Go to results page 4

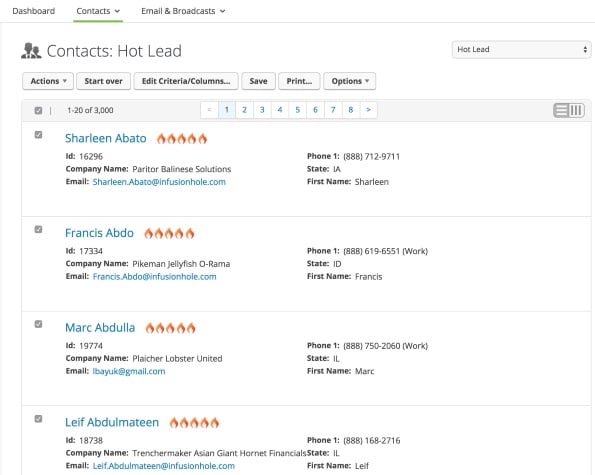(x=280, y=110)
